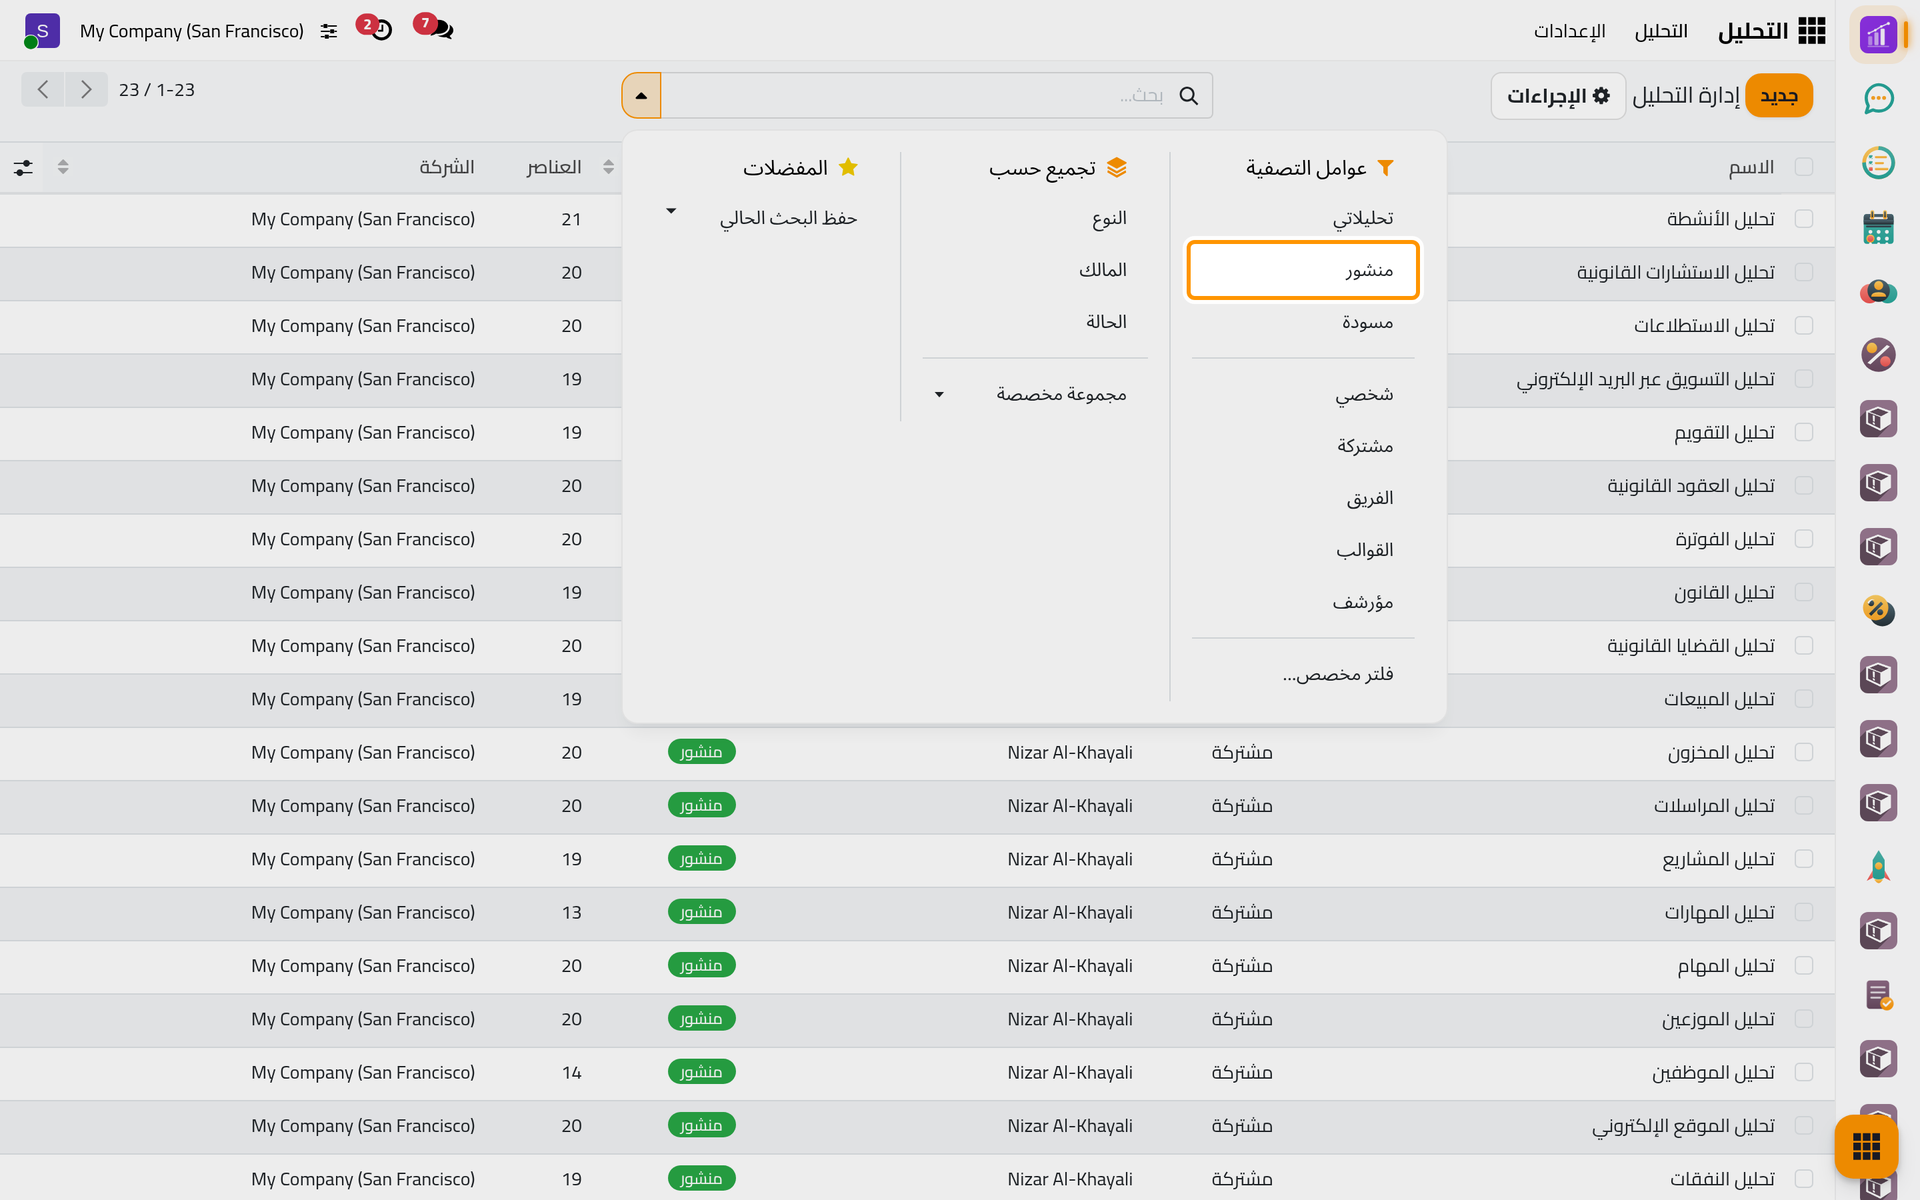The width and height of the screenshot is (1920, 1200).
Task: Click sort arrows beside column settings icon
Action: tap(63, 167)
